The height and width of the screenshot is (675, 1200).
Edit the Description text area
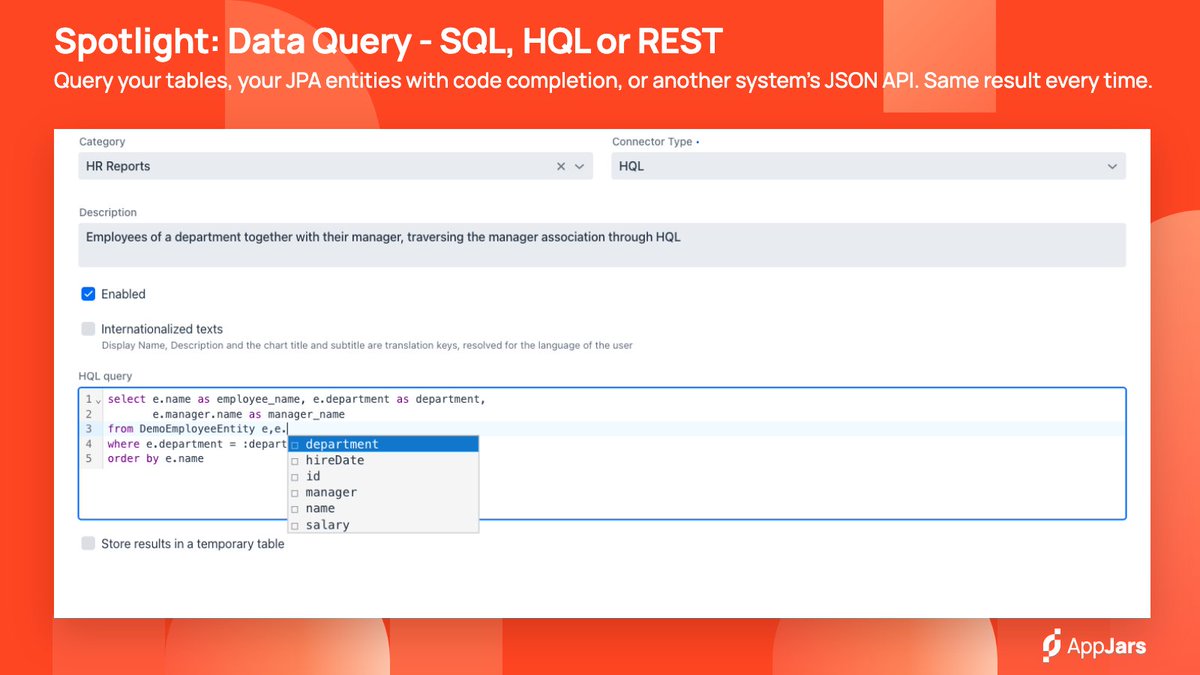pyautogui.click(x=602, y=245)
